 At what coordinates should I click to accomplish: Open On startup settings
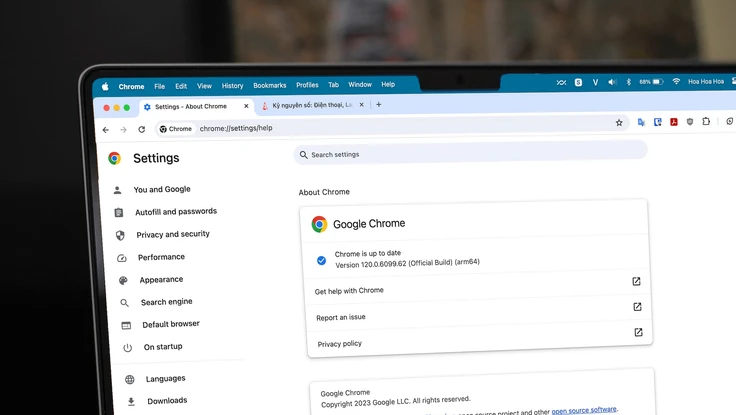click(163, 346)
